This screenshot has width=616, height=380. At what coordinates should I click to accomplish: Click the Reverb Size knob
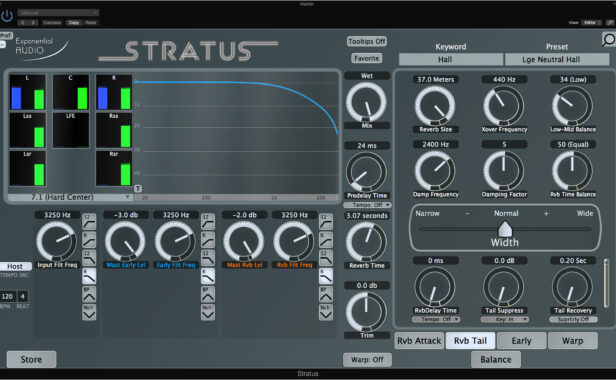pos(435,106)
